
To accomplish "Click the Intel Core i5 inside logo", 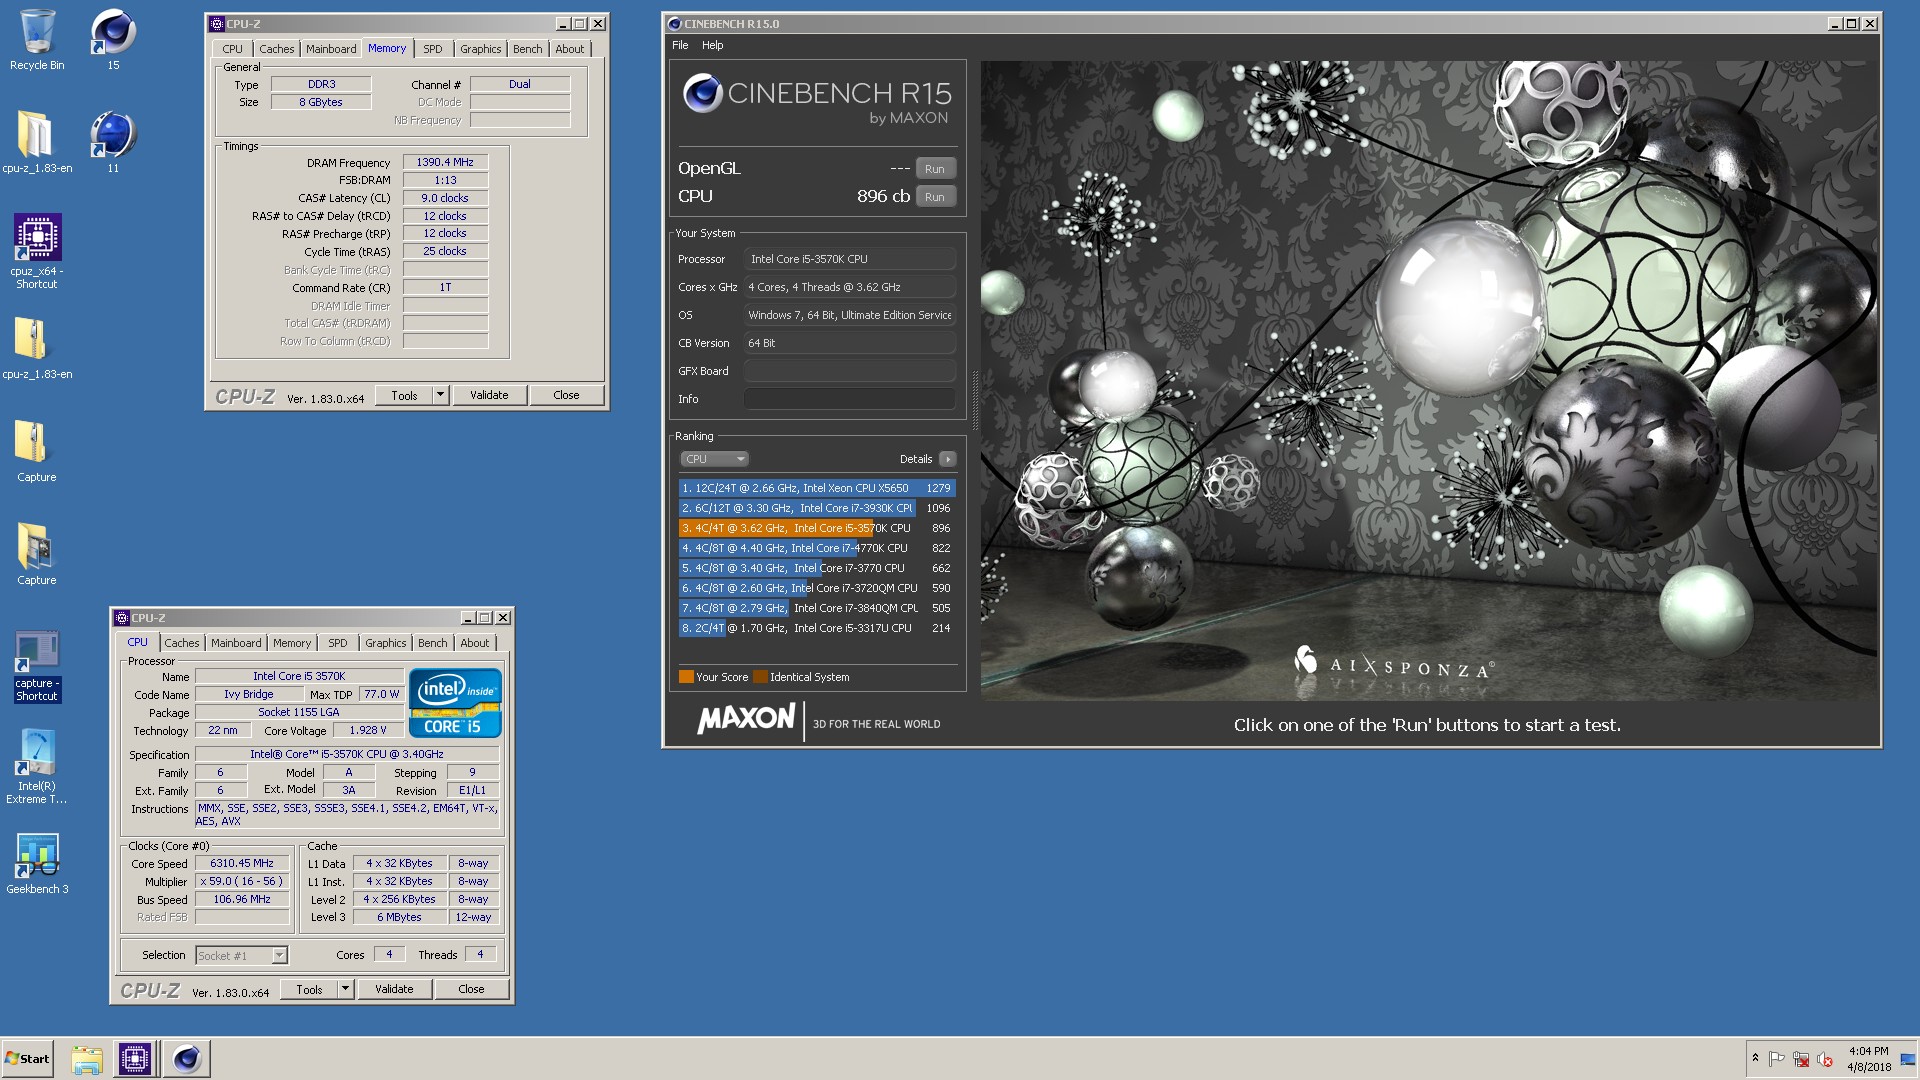I will [x=455, y=702].
